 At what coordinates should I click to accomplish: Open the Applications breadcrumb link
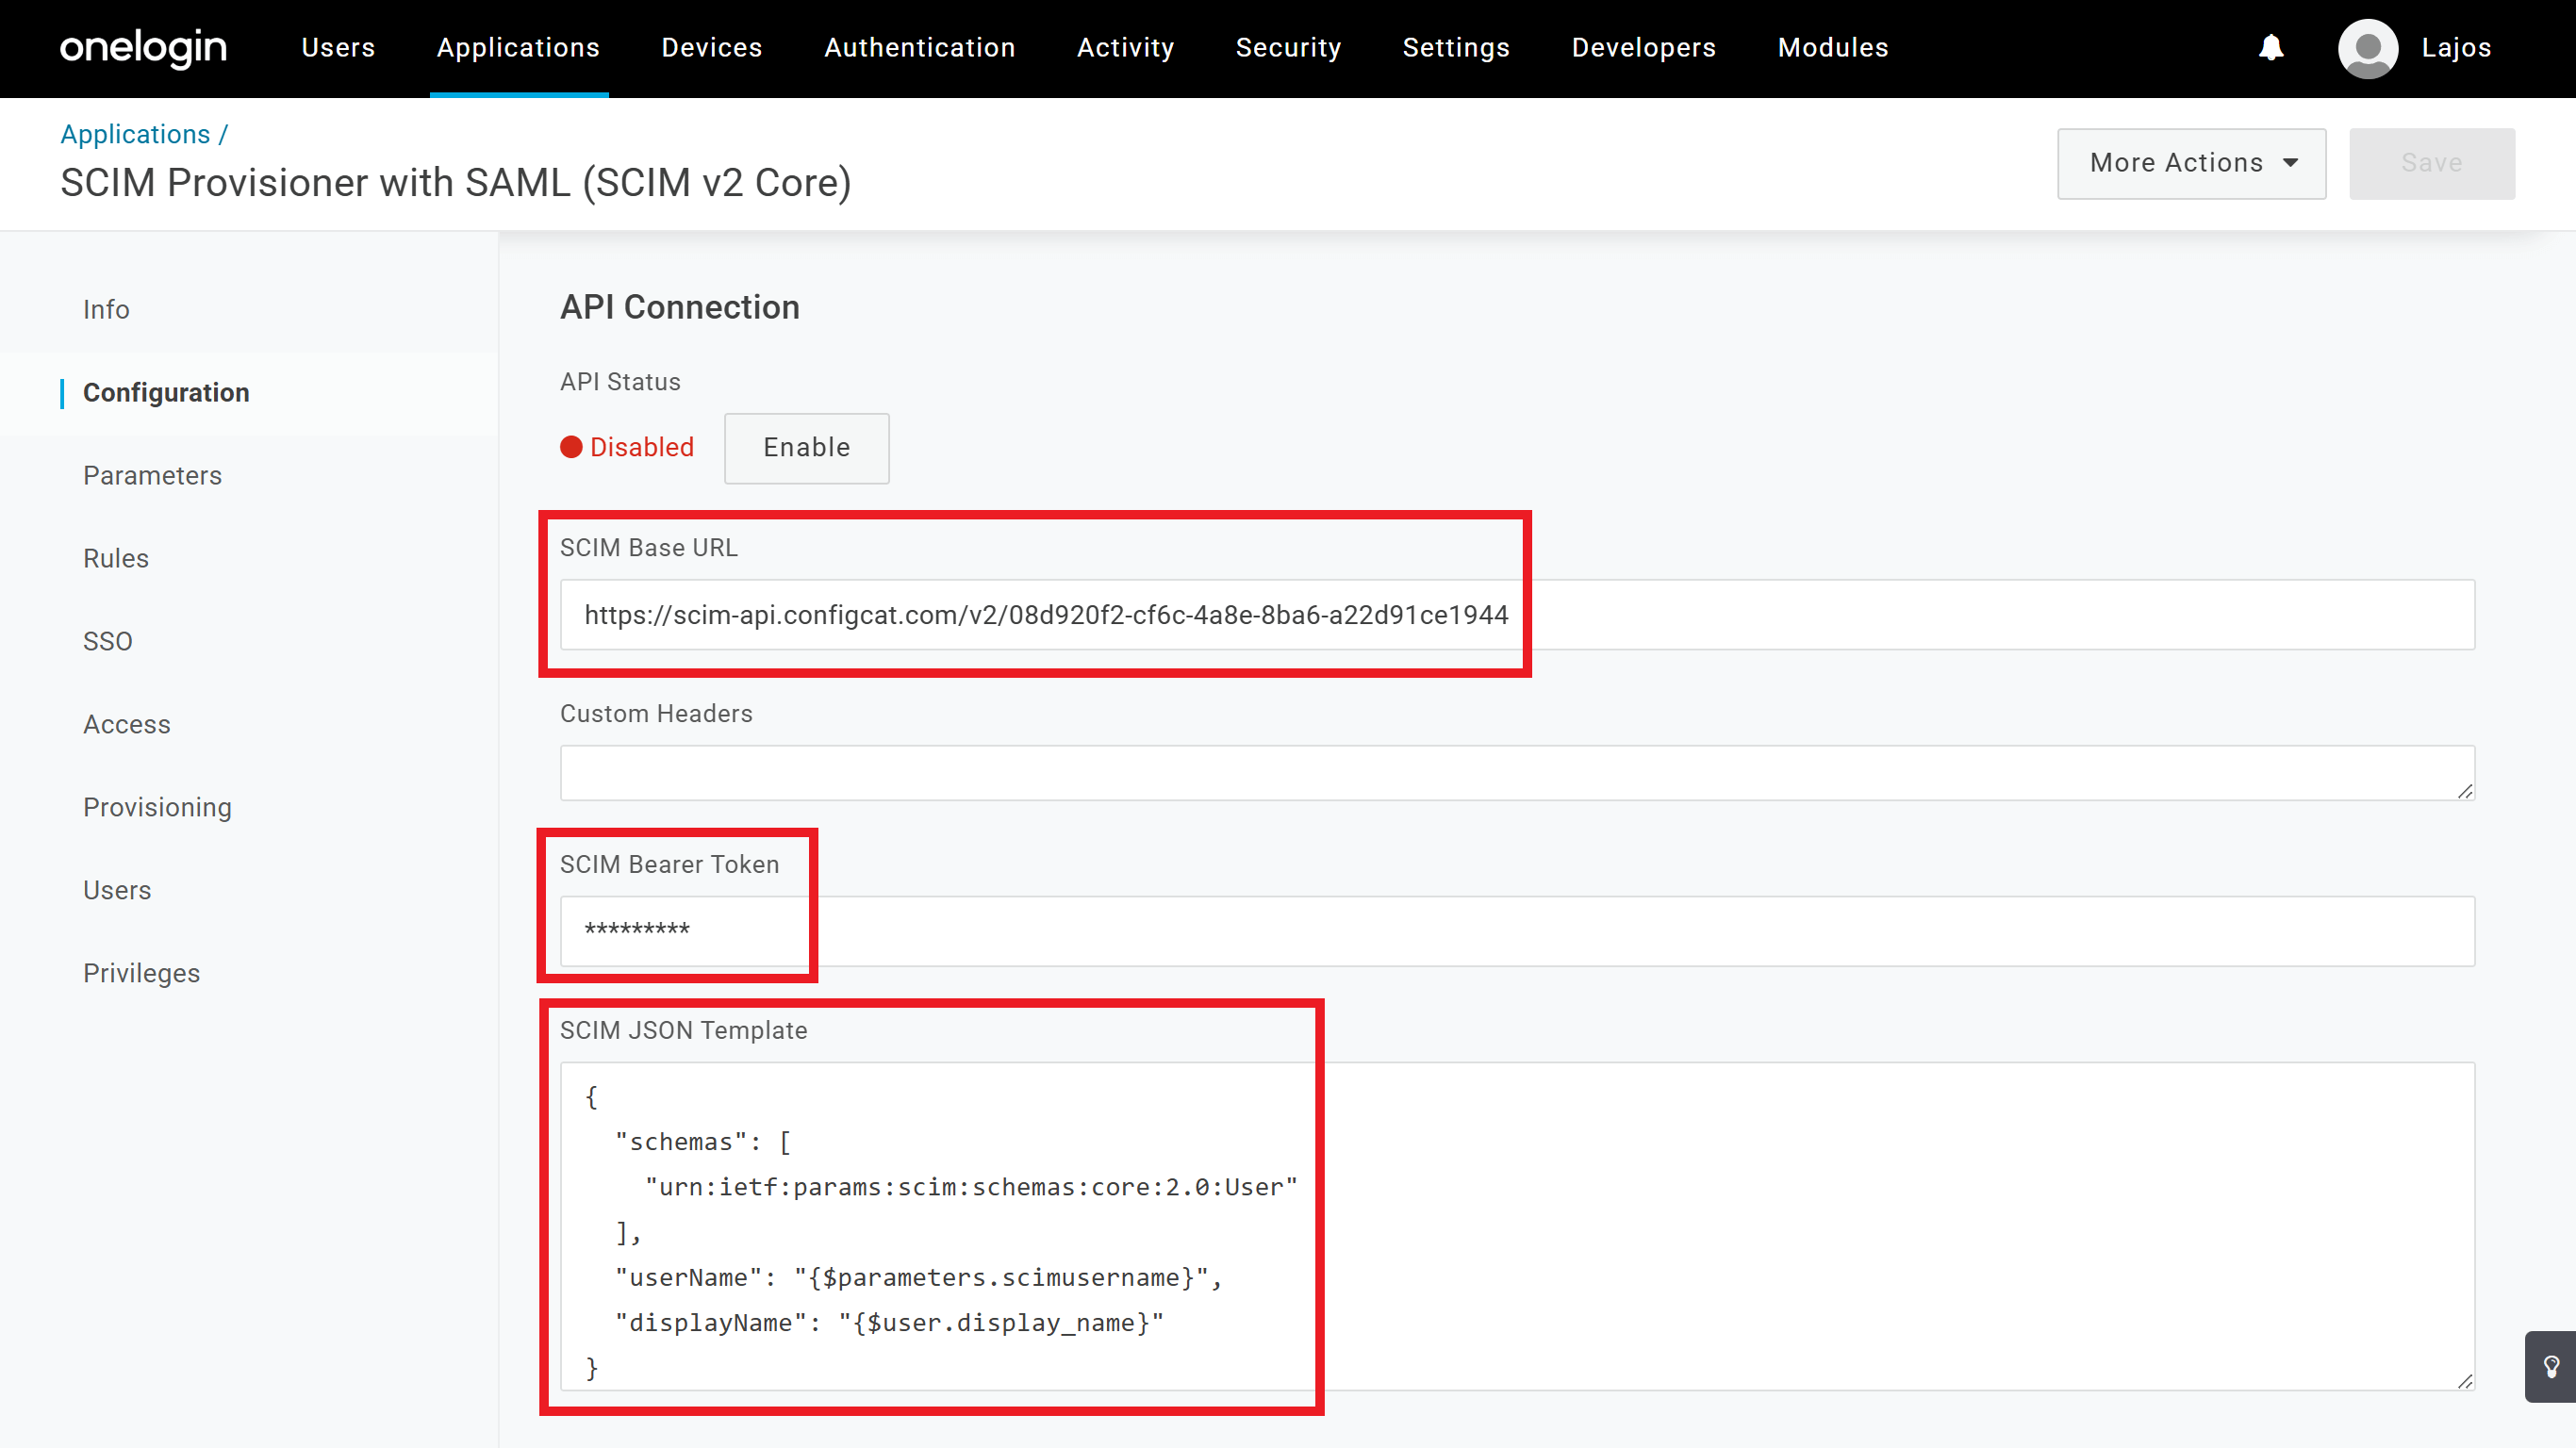(x=135, y=133)
